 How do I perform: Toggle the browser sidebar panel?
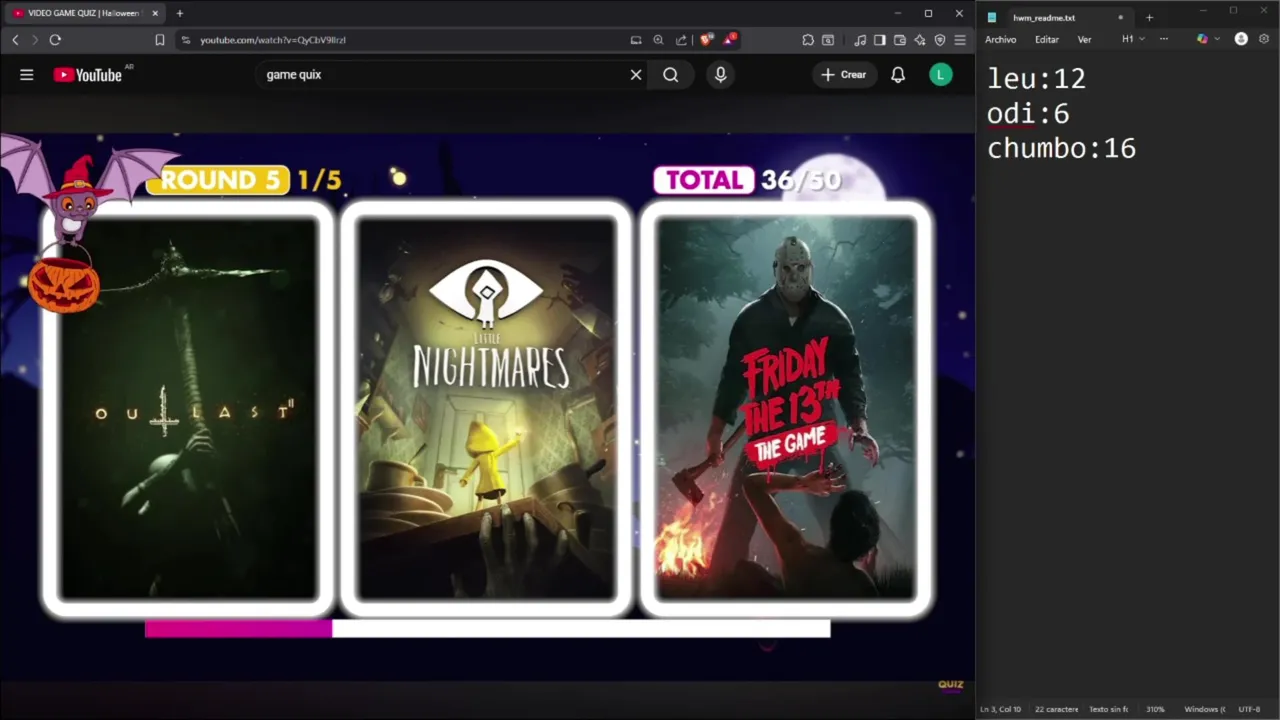[880, 40]
